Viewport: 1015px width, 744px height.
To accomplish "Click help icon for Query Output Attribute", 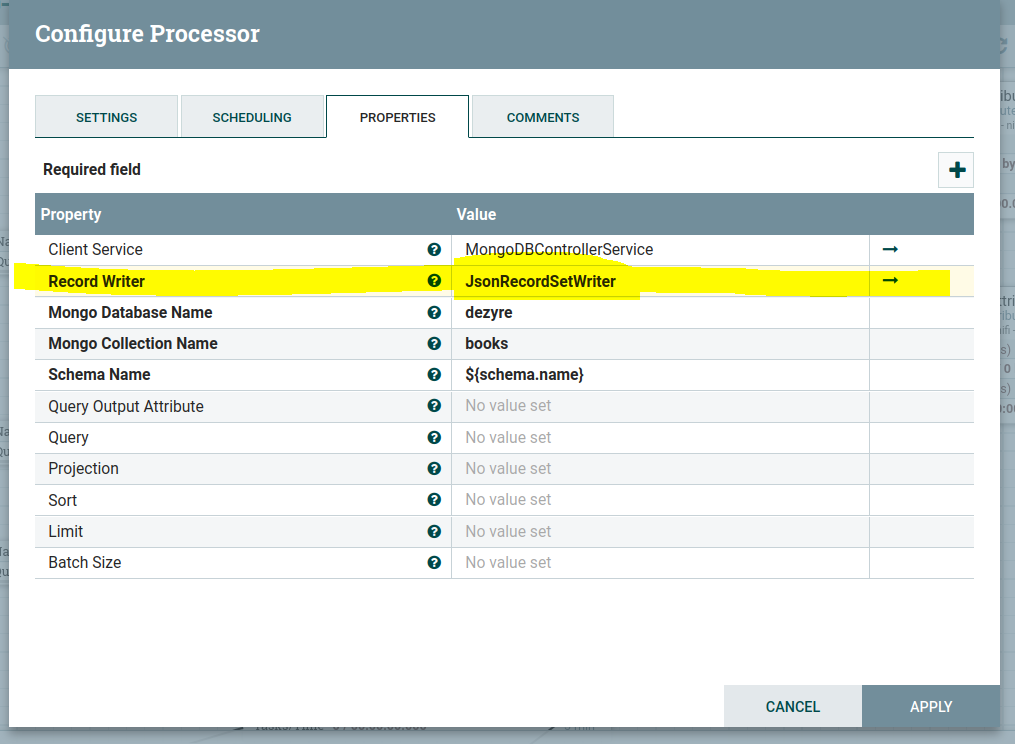I will (434, 406).
